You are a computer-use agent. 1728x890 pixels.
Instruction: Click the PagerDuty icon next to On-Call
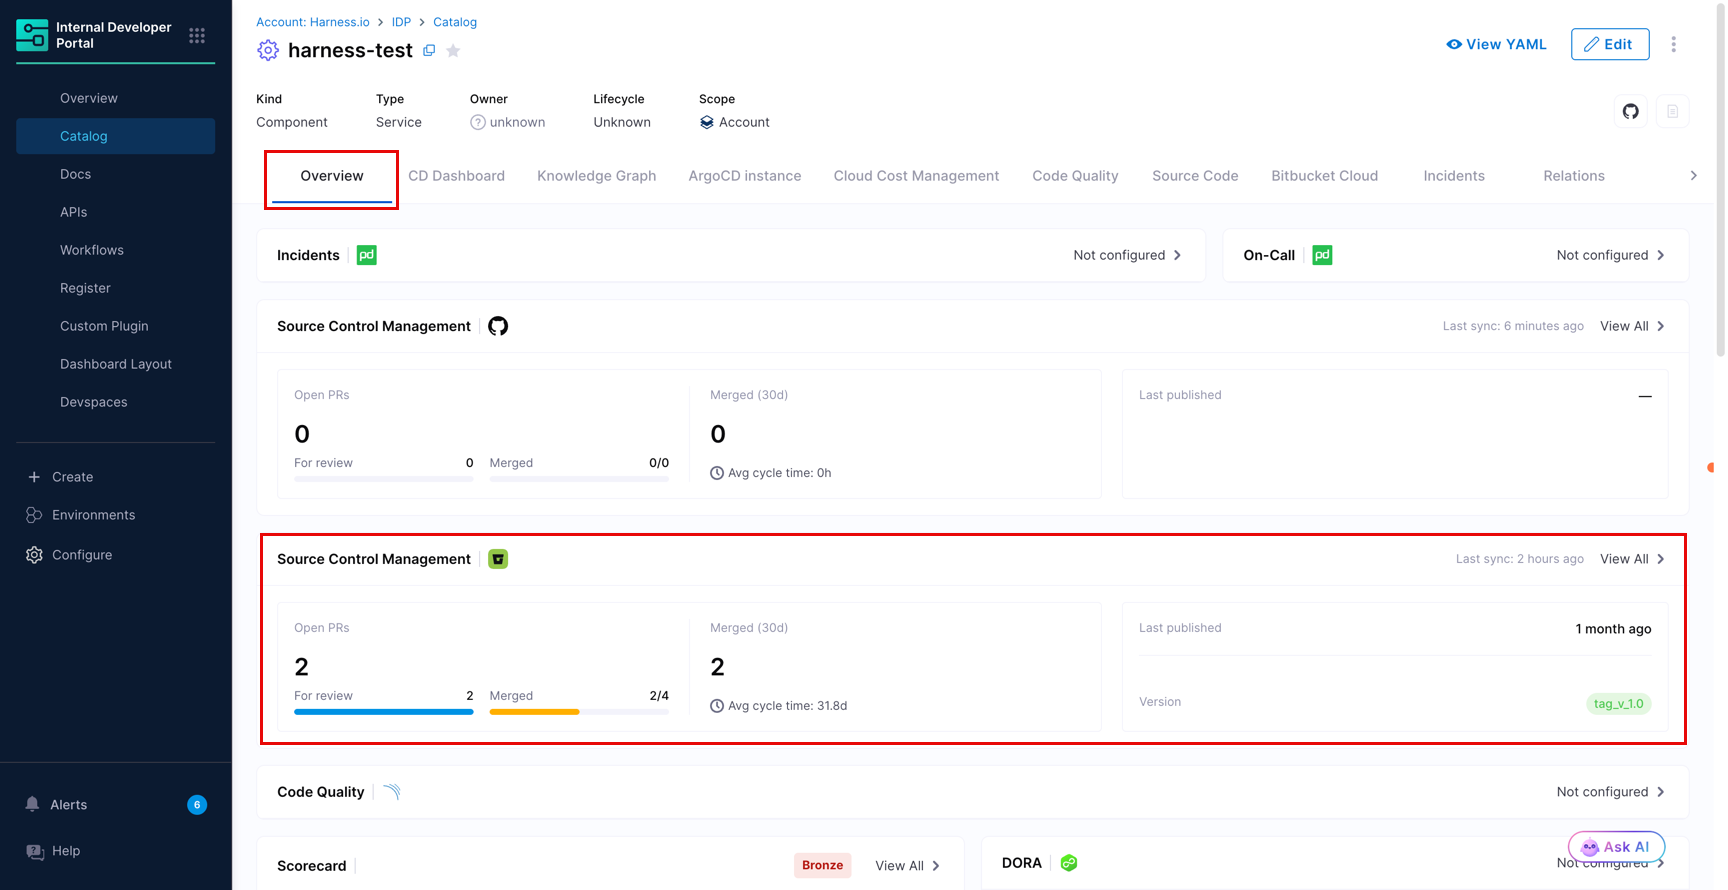pyautogui.click(x=1322, y=255)
